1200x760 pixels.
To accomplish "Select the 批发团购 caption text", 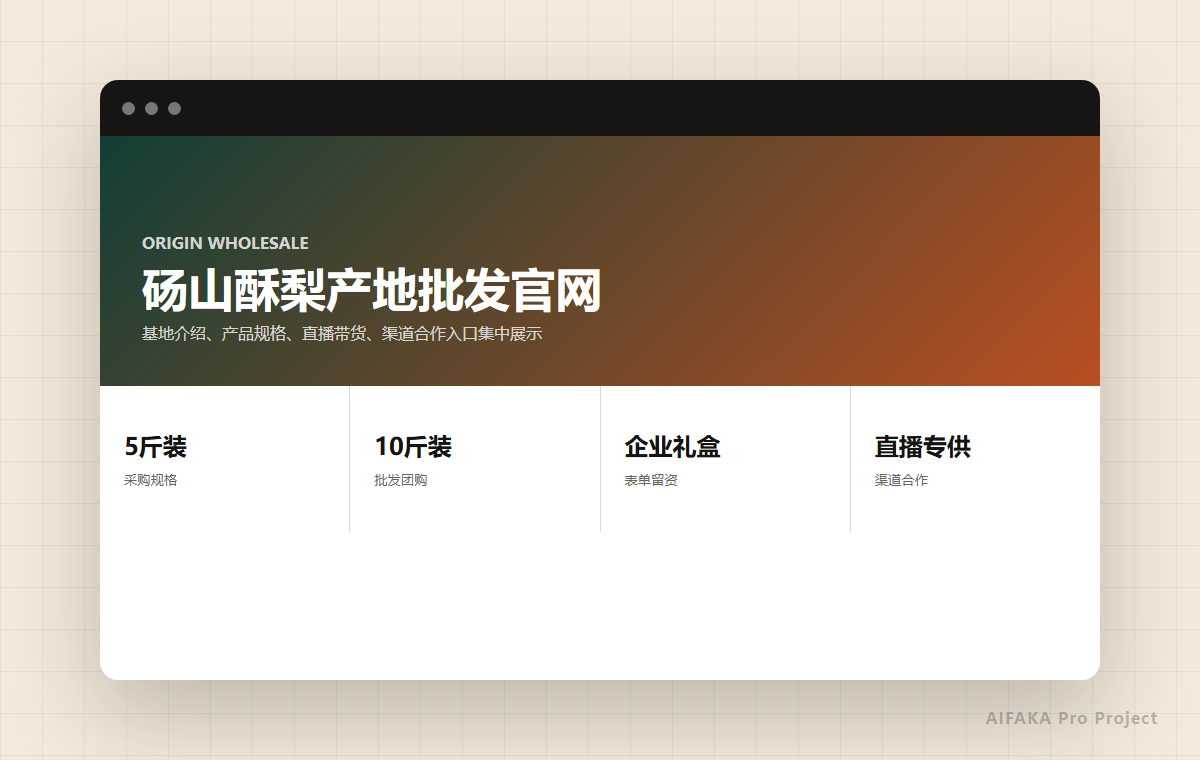I will coord(400,480).
